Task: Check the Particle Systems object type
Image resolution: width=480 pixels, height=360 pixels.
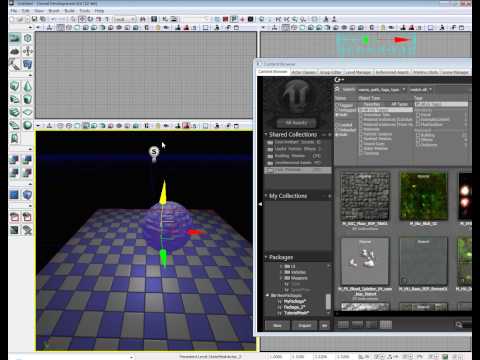Action: (x=361, y=134)
